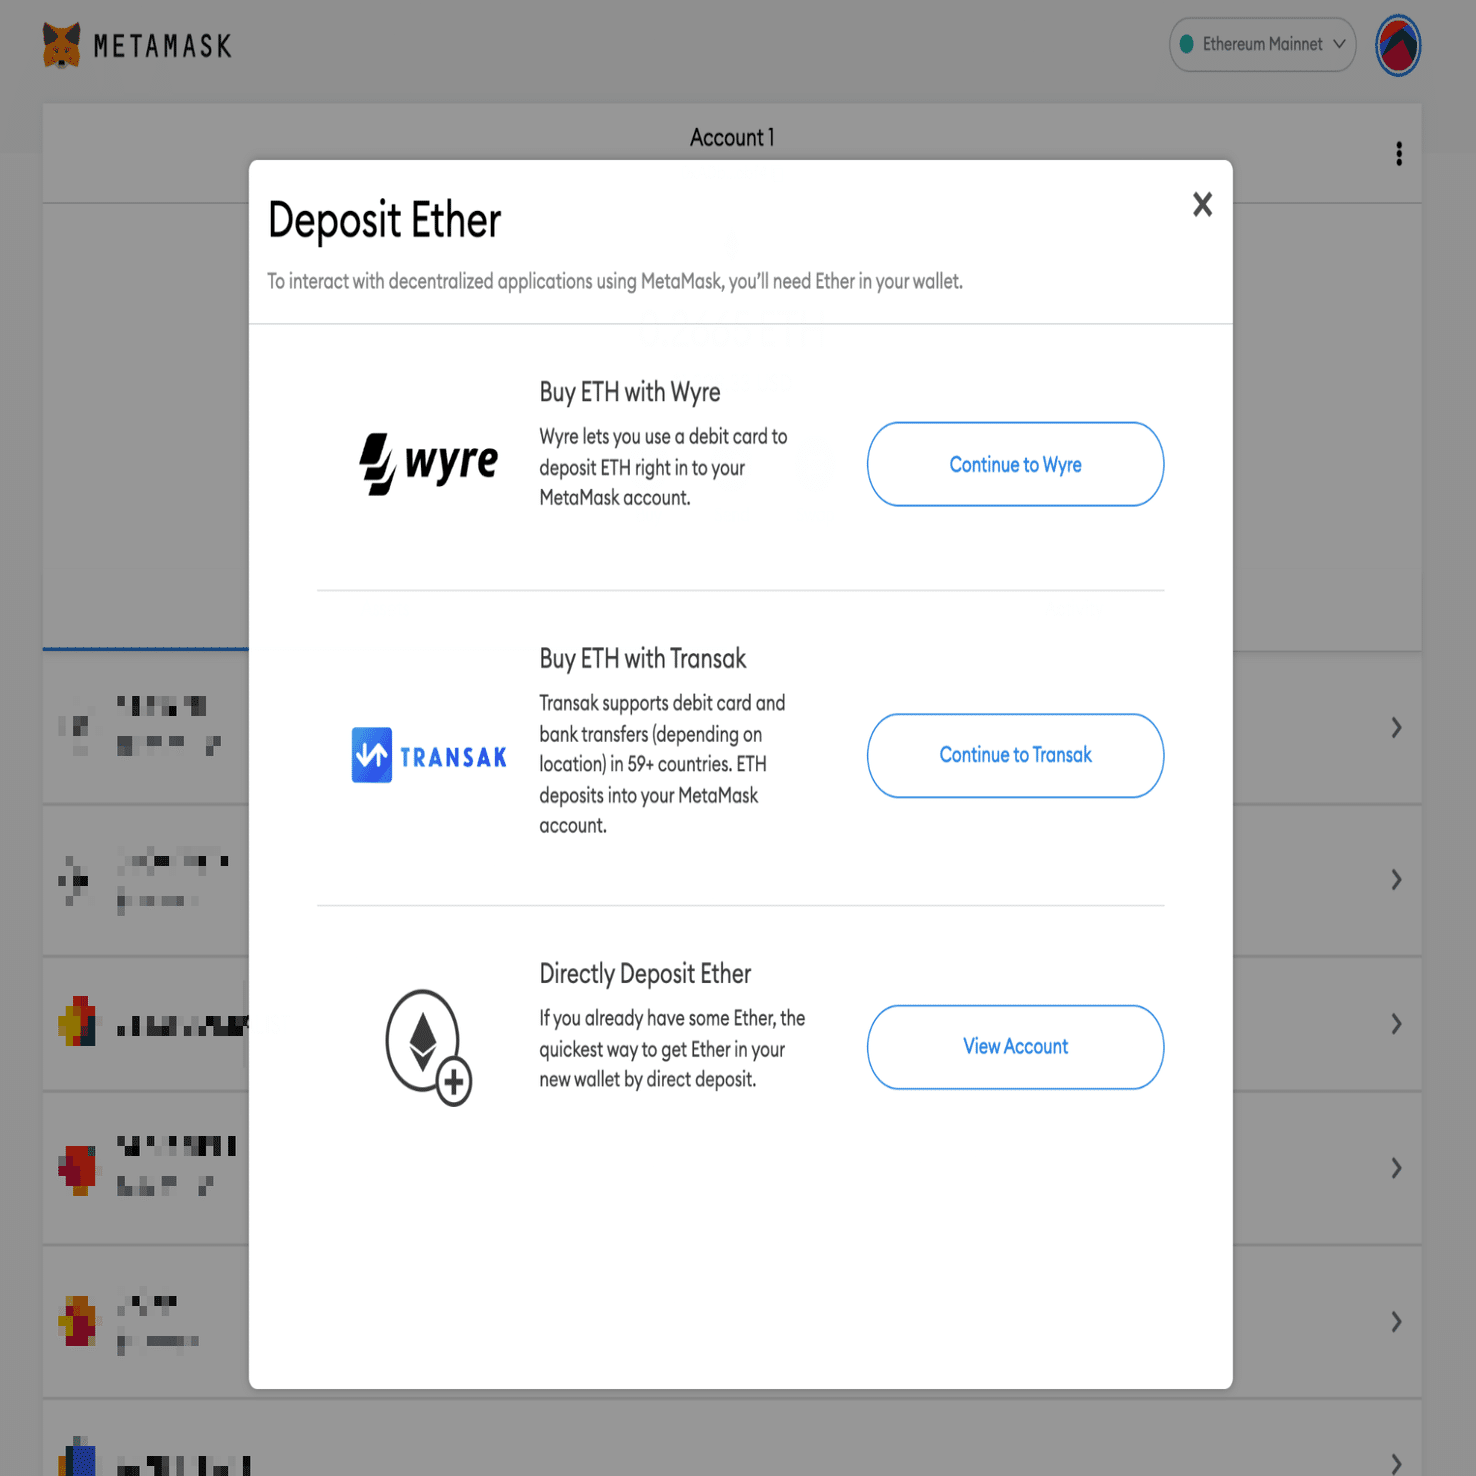Click the Deposit Ether heading
1476x1476 pixels.
384,220
